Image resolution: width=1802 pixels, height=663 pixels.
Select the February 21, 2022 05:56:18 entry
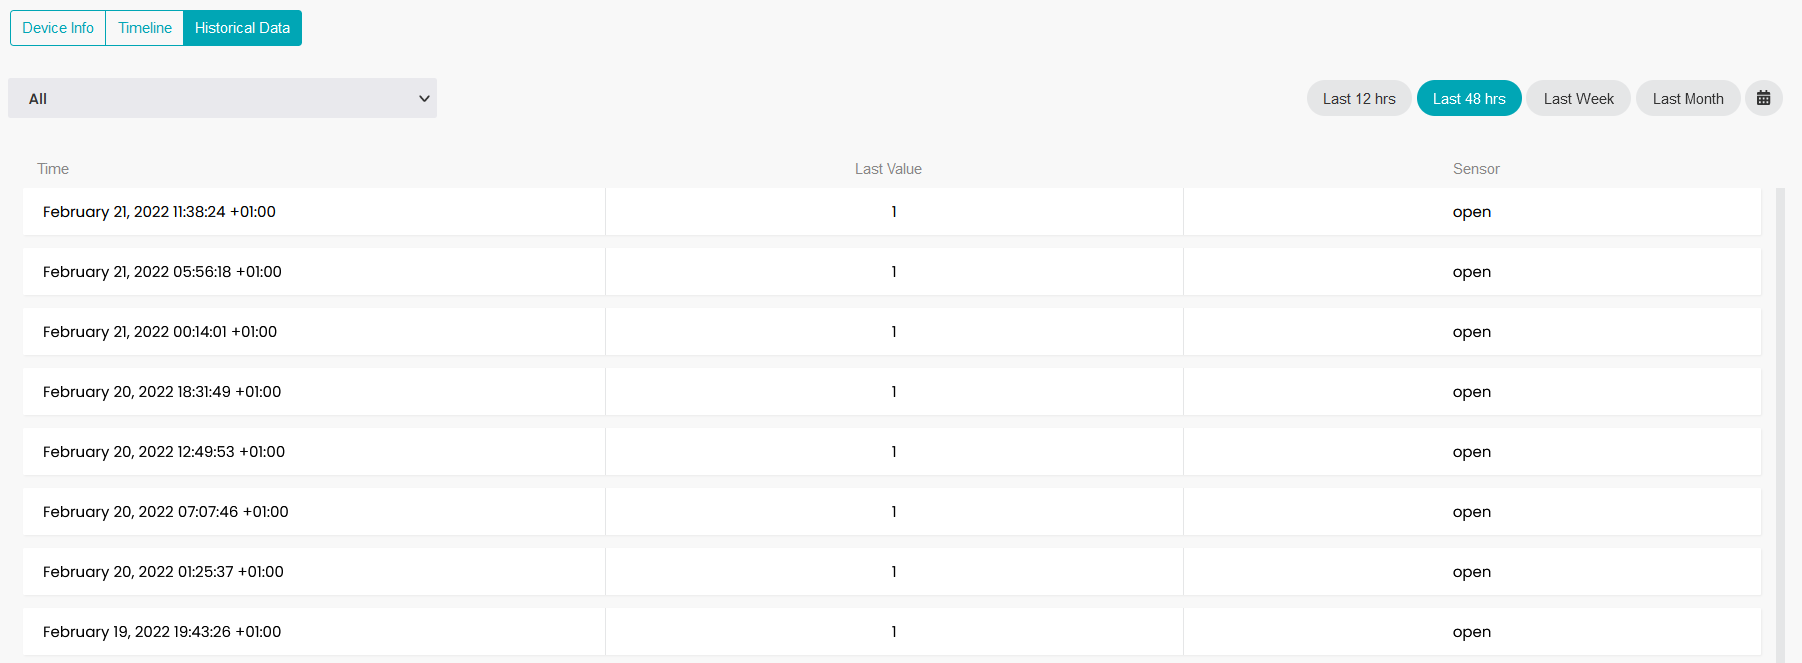[x=892, y=272]
